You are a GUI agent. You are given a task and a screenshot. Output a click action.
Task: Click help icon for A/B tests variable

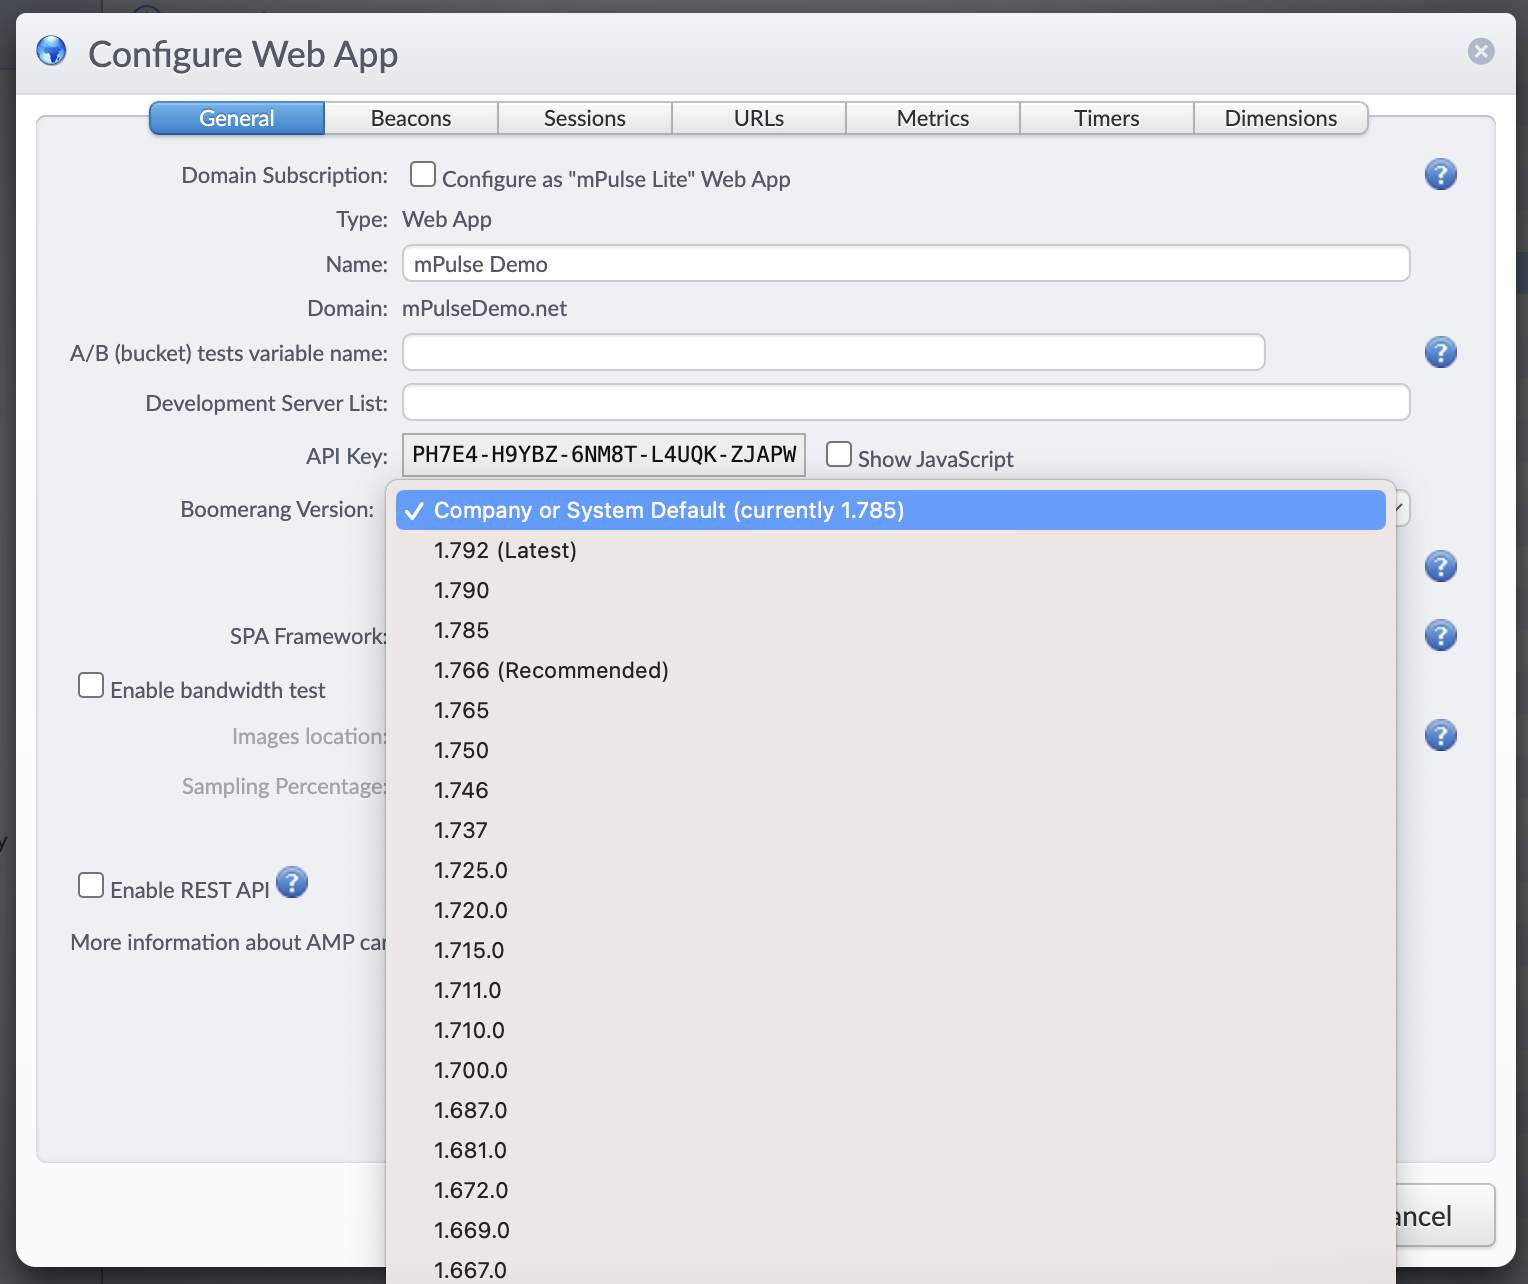pyautogui.click(x=1440, y=353)
